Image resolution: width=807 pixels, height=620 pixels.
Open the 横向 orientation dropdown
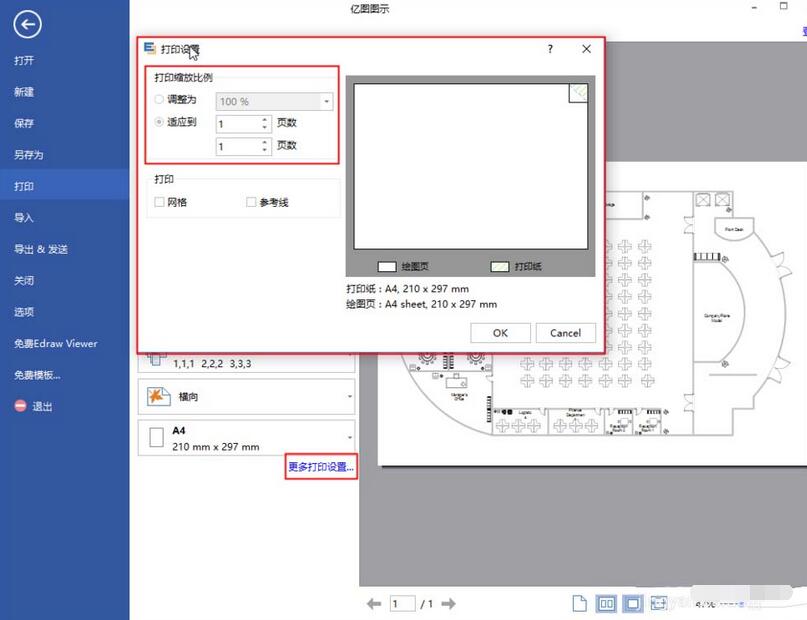247,397
